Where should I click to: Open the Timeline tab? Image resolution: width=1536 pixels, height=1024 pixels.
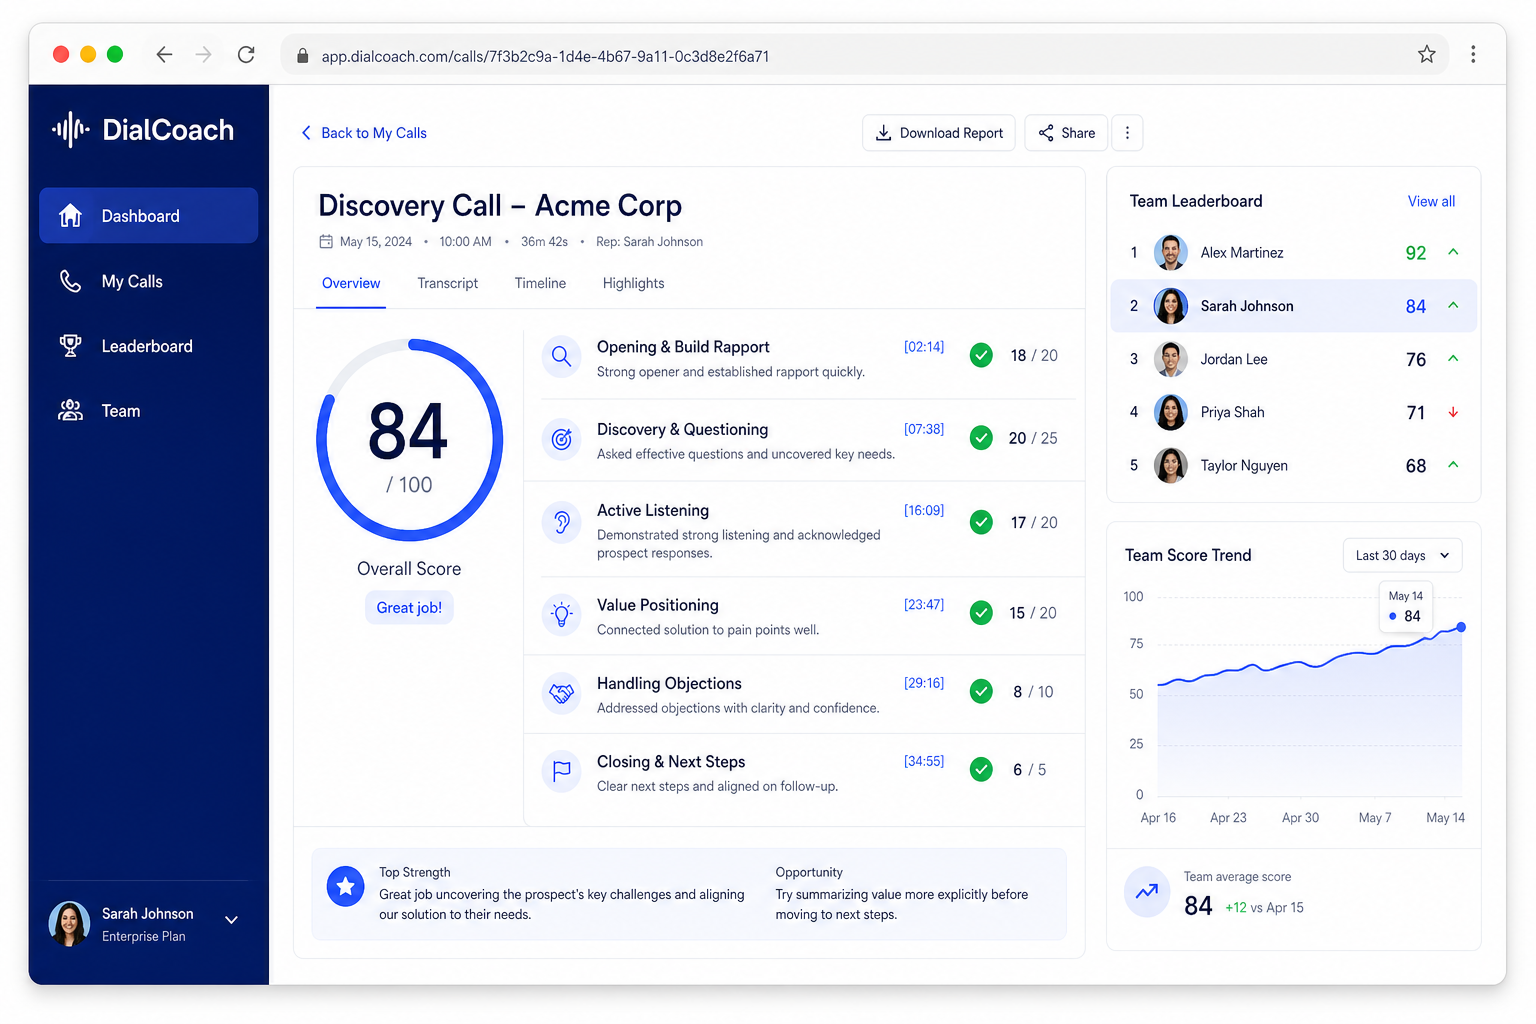(540, 283)
